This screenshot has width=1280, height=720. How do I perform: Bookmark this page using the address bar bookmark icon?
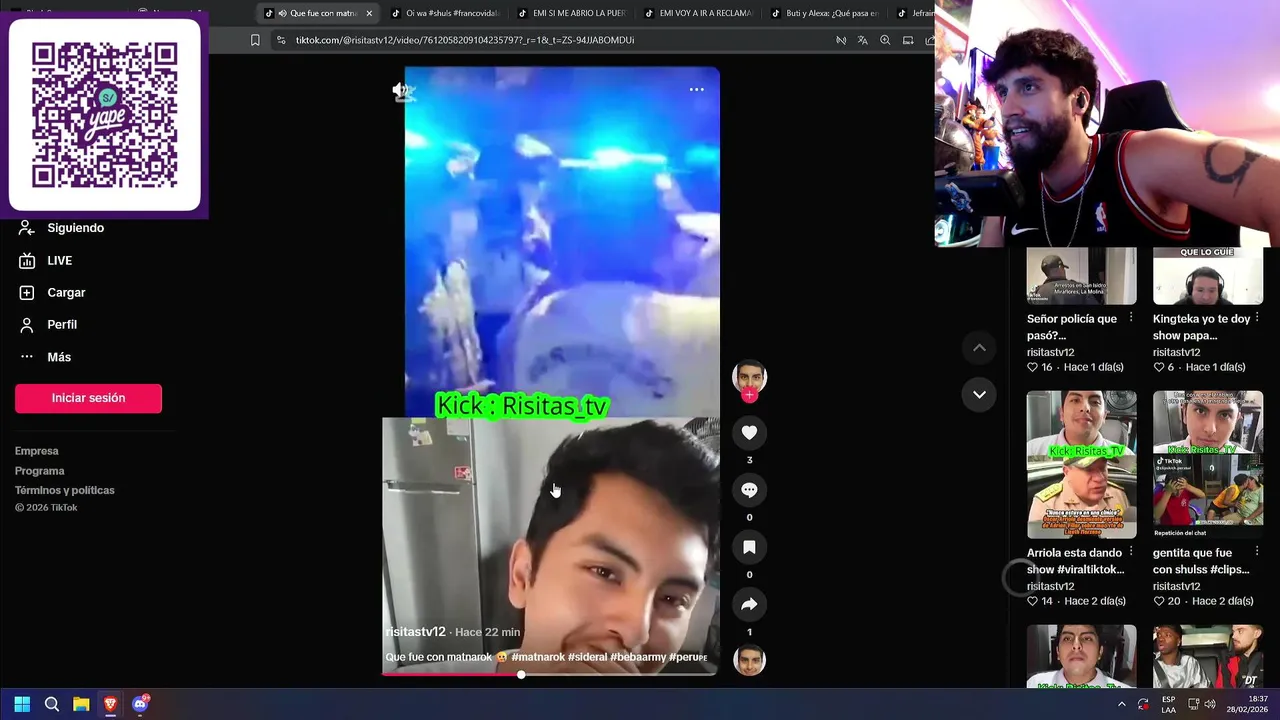tap(255, 40)
